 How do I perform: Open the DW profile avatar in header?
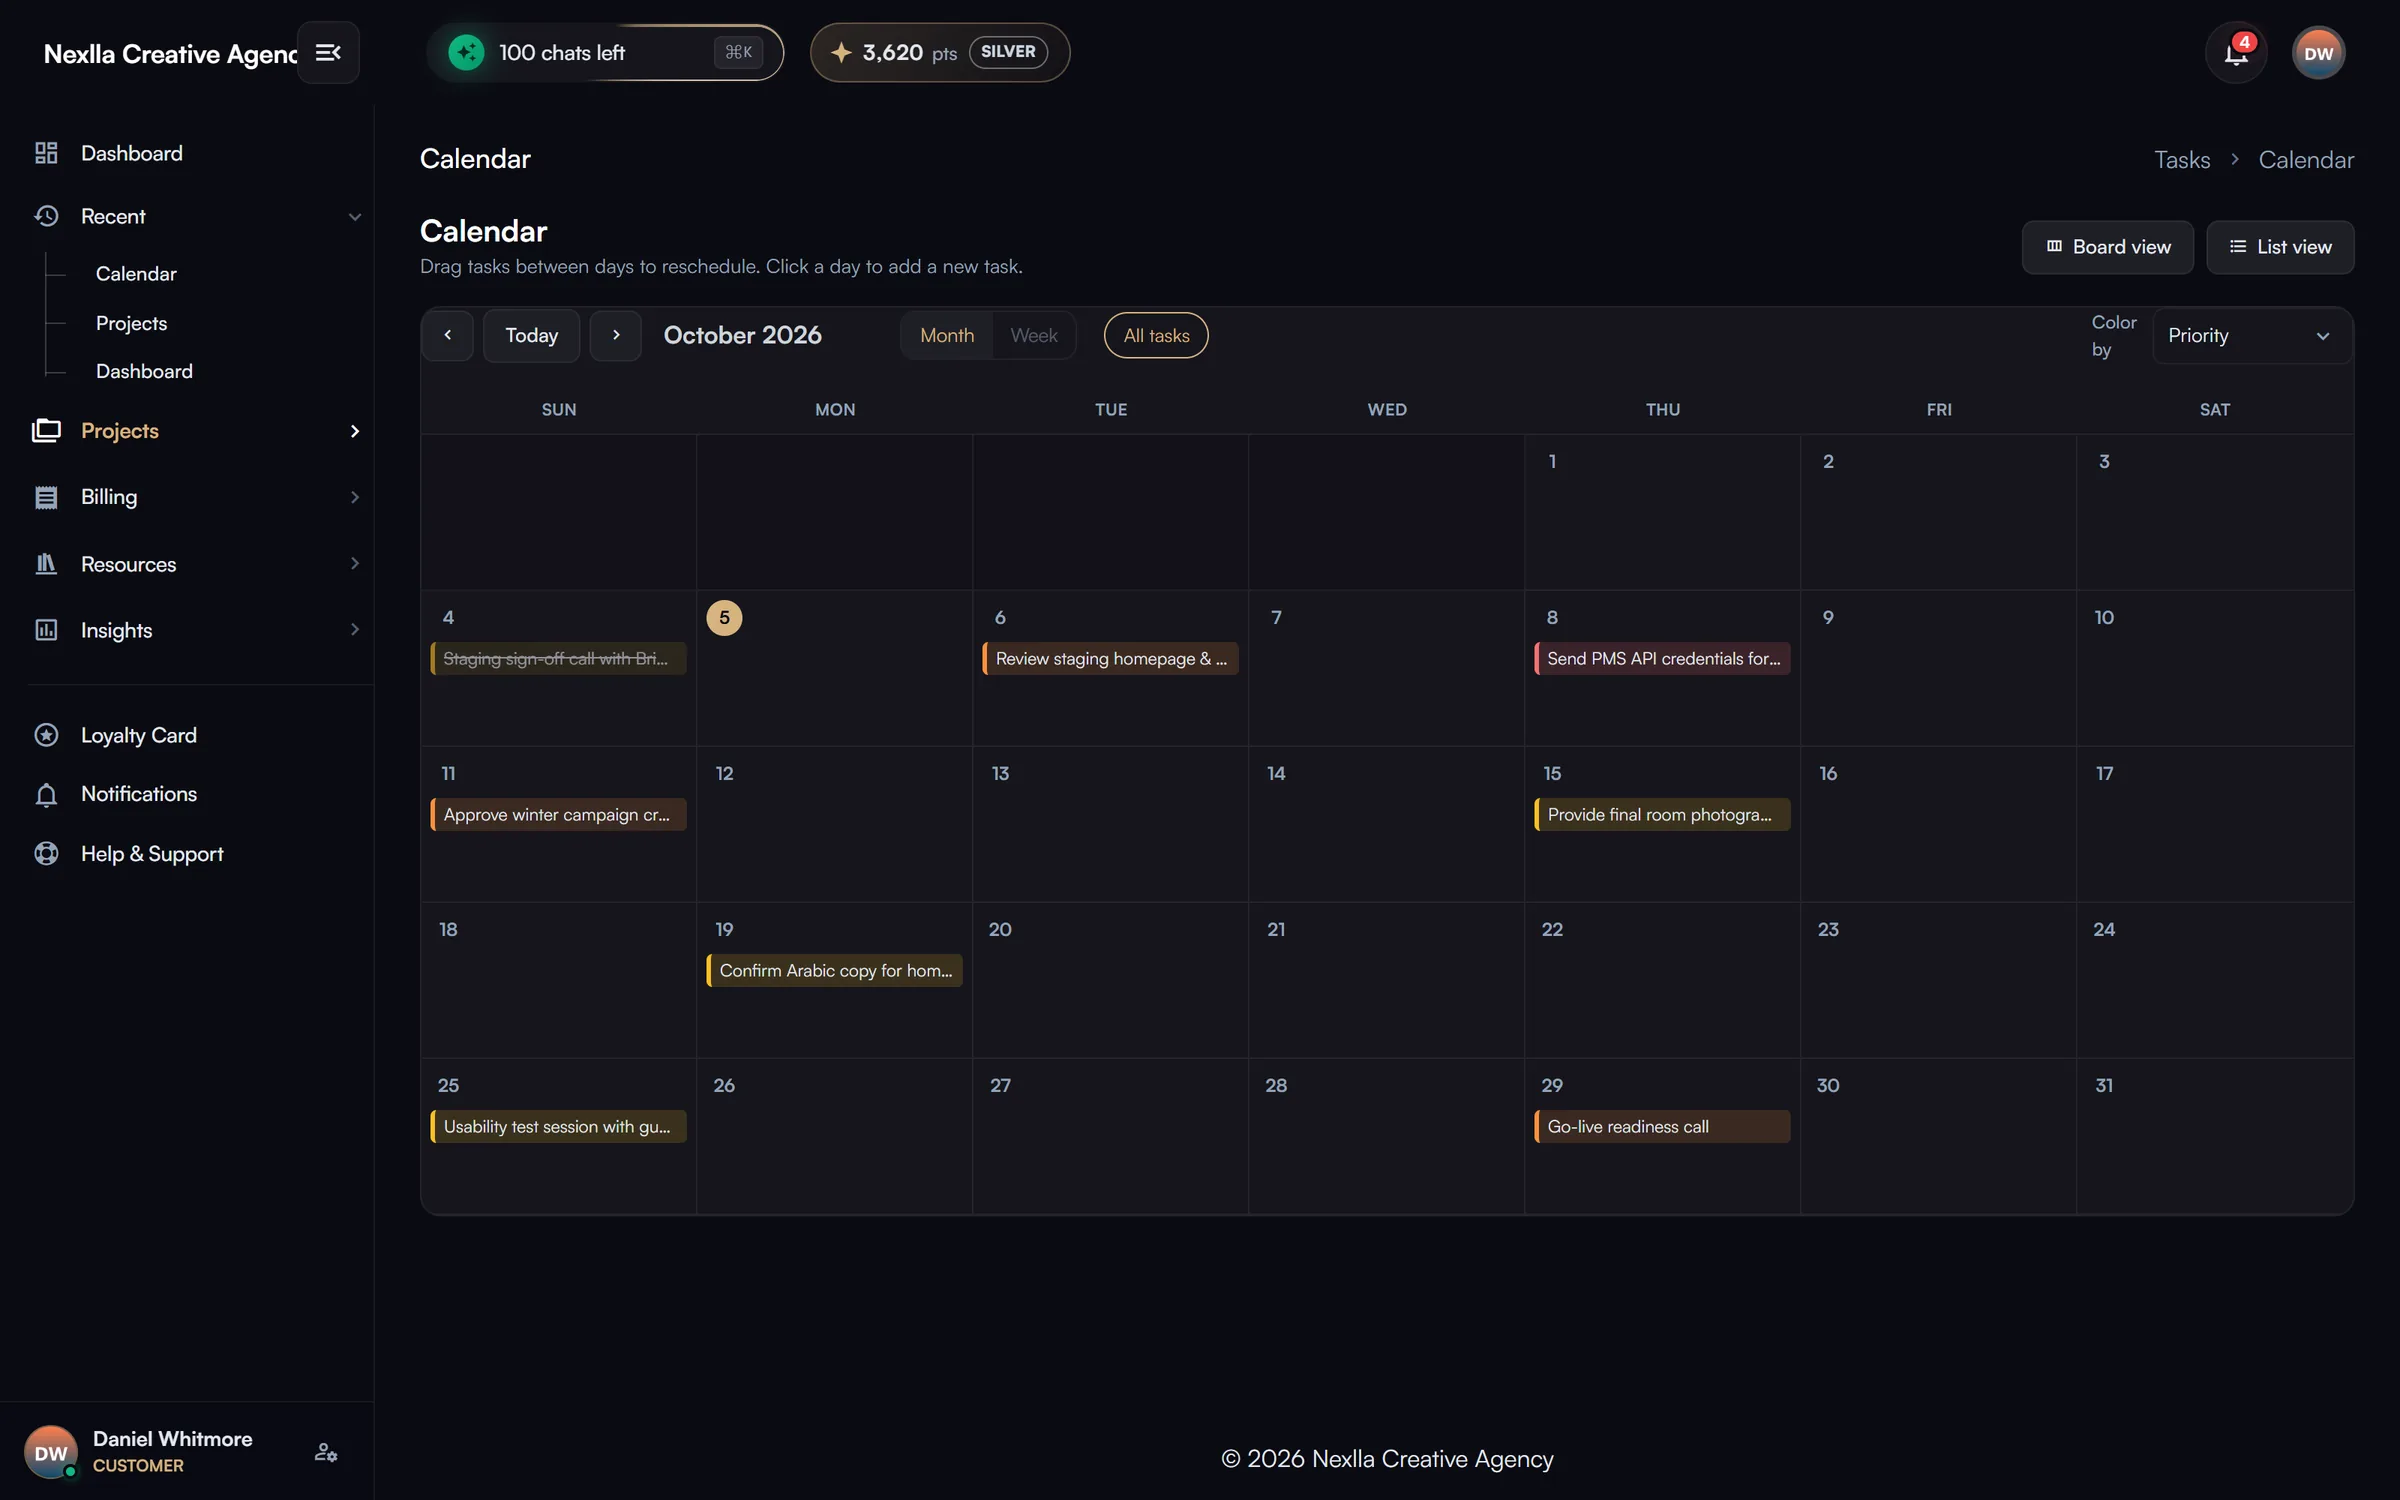click(x=2318, y=53)
